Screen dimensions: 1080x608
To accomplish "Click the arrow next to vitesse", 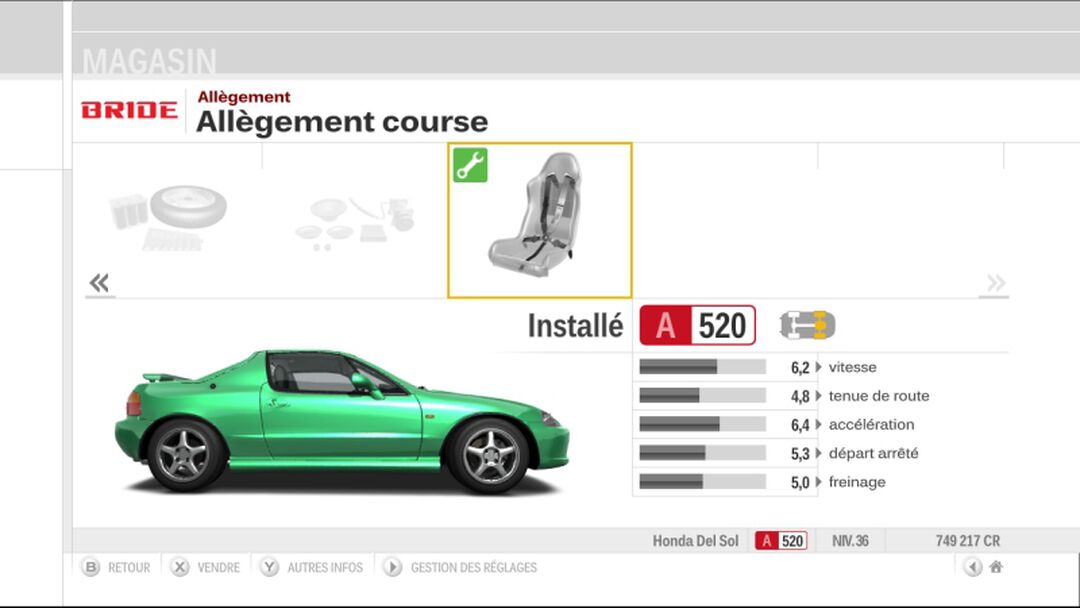I will 818,367.
